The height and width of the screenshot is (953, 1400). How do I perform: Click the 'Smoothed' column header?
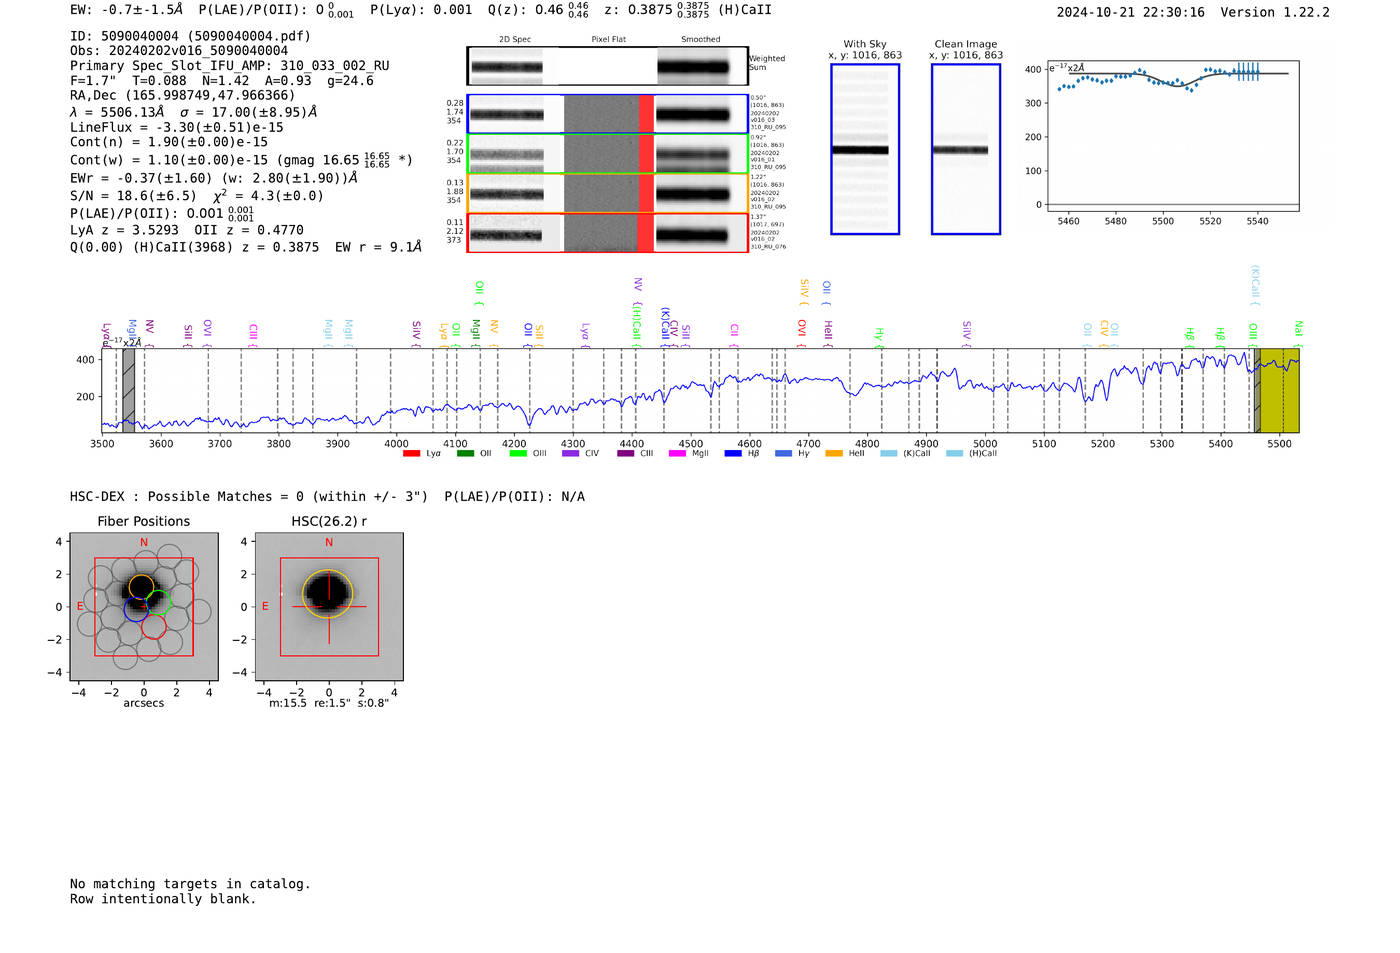(x=700, y=40)
